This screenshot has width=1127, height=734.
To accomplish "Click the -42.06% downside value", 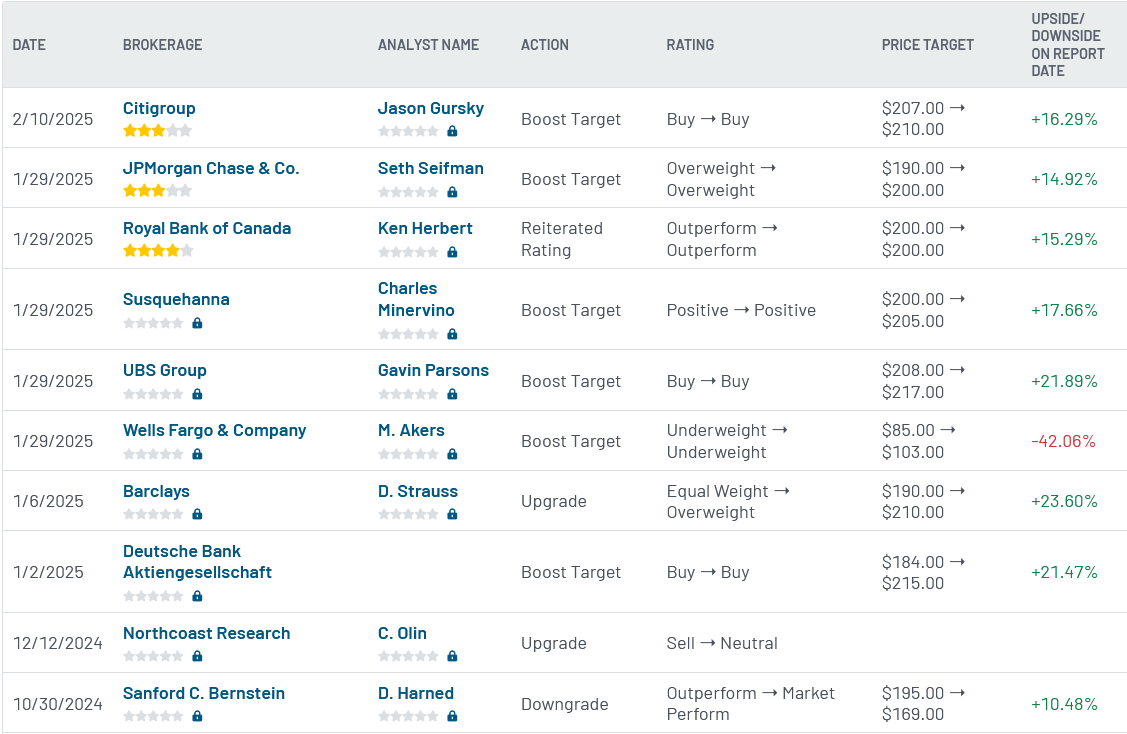I will tap(1063, 441).
